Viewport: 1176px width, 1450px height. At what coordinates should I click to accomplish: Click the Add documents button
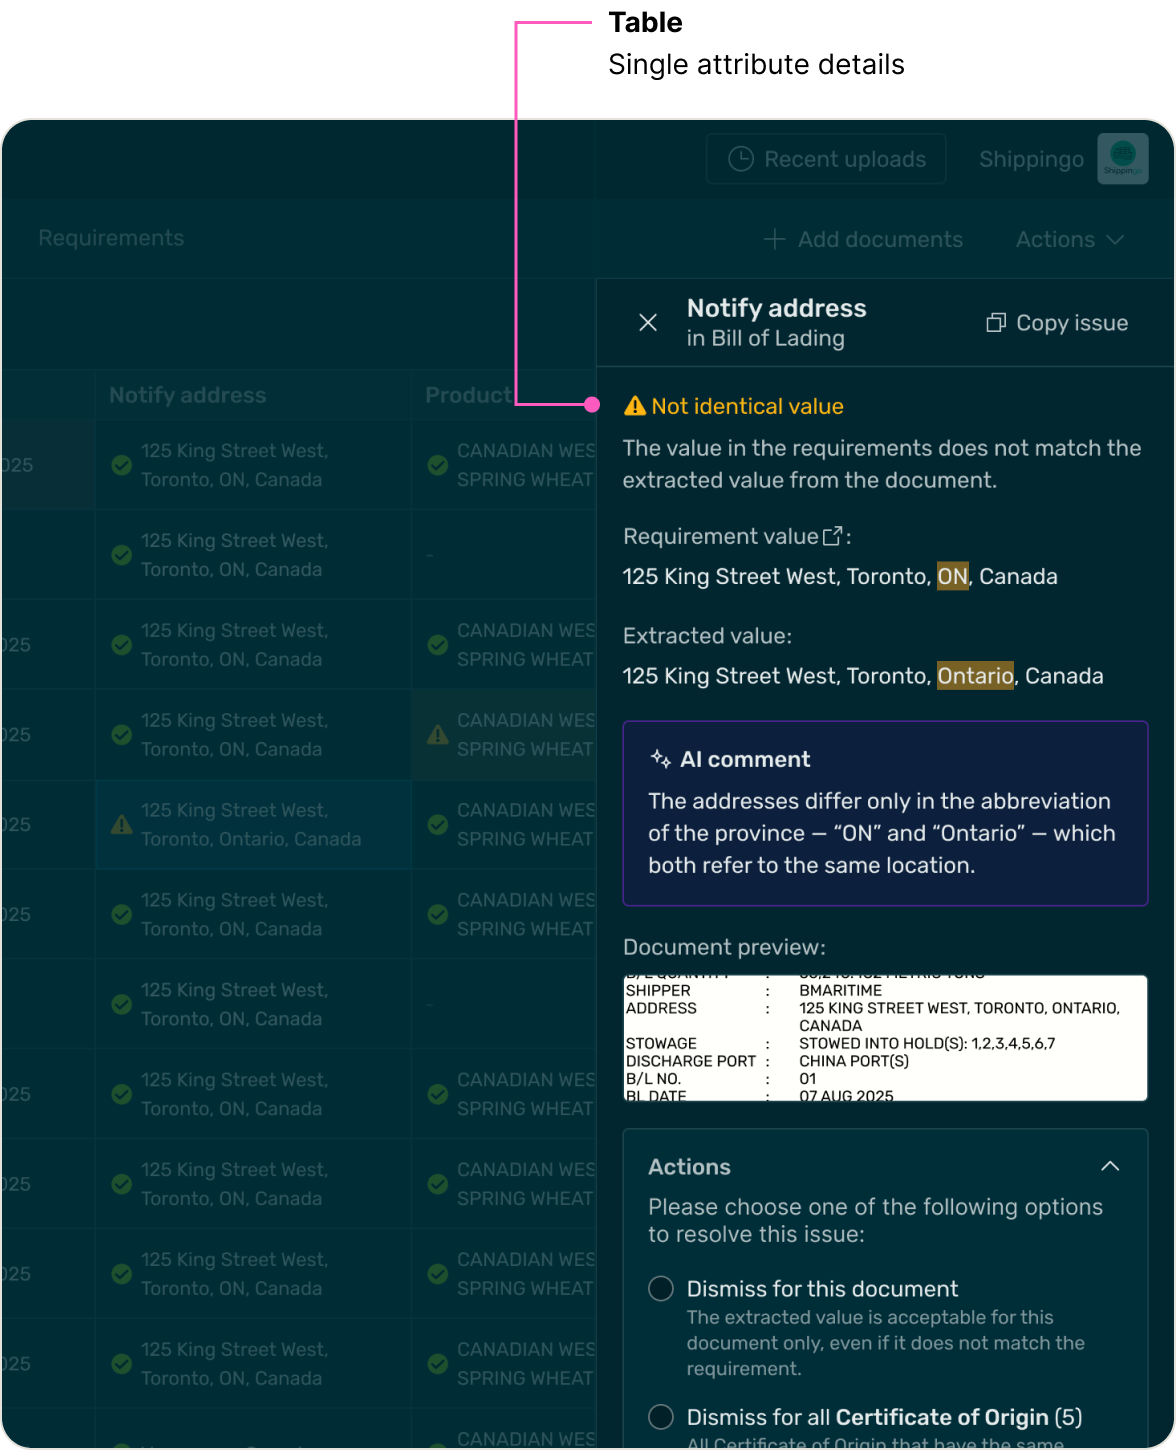864,239
